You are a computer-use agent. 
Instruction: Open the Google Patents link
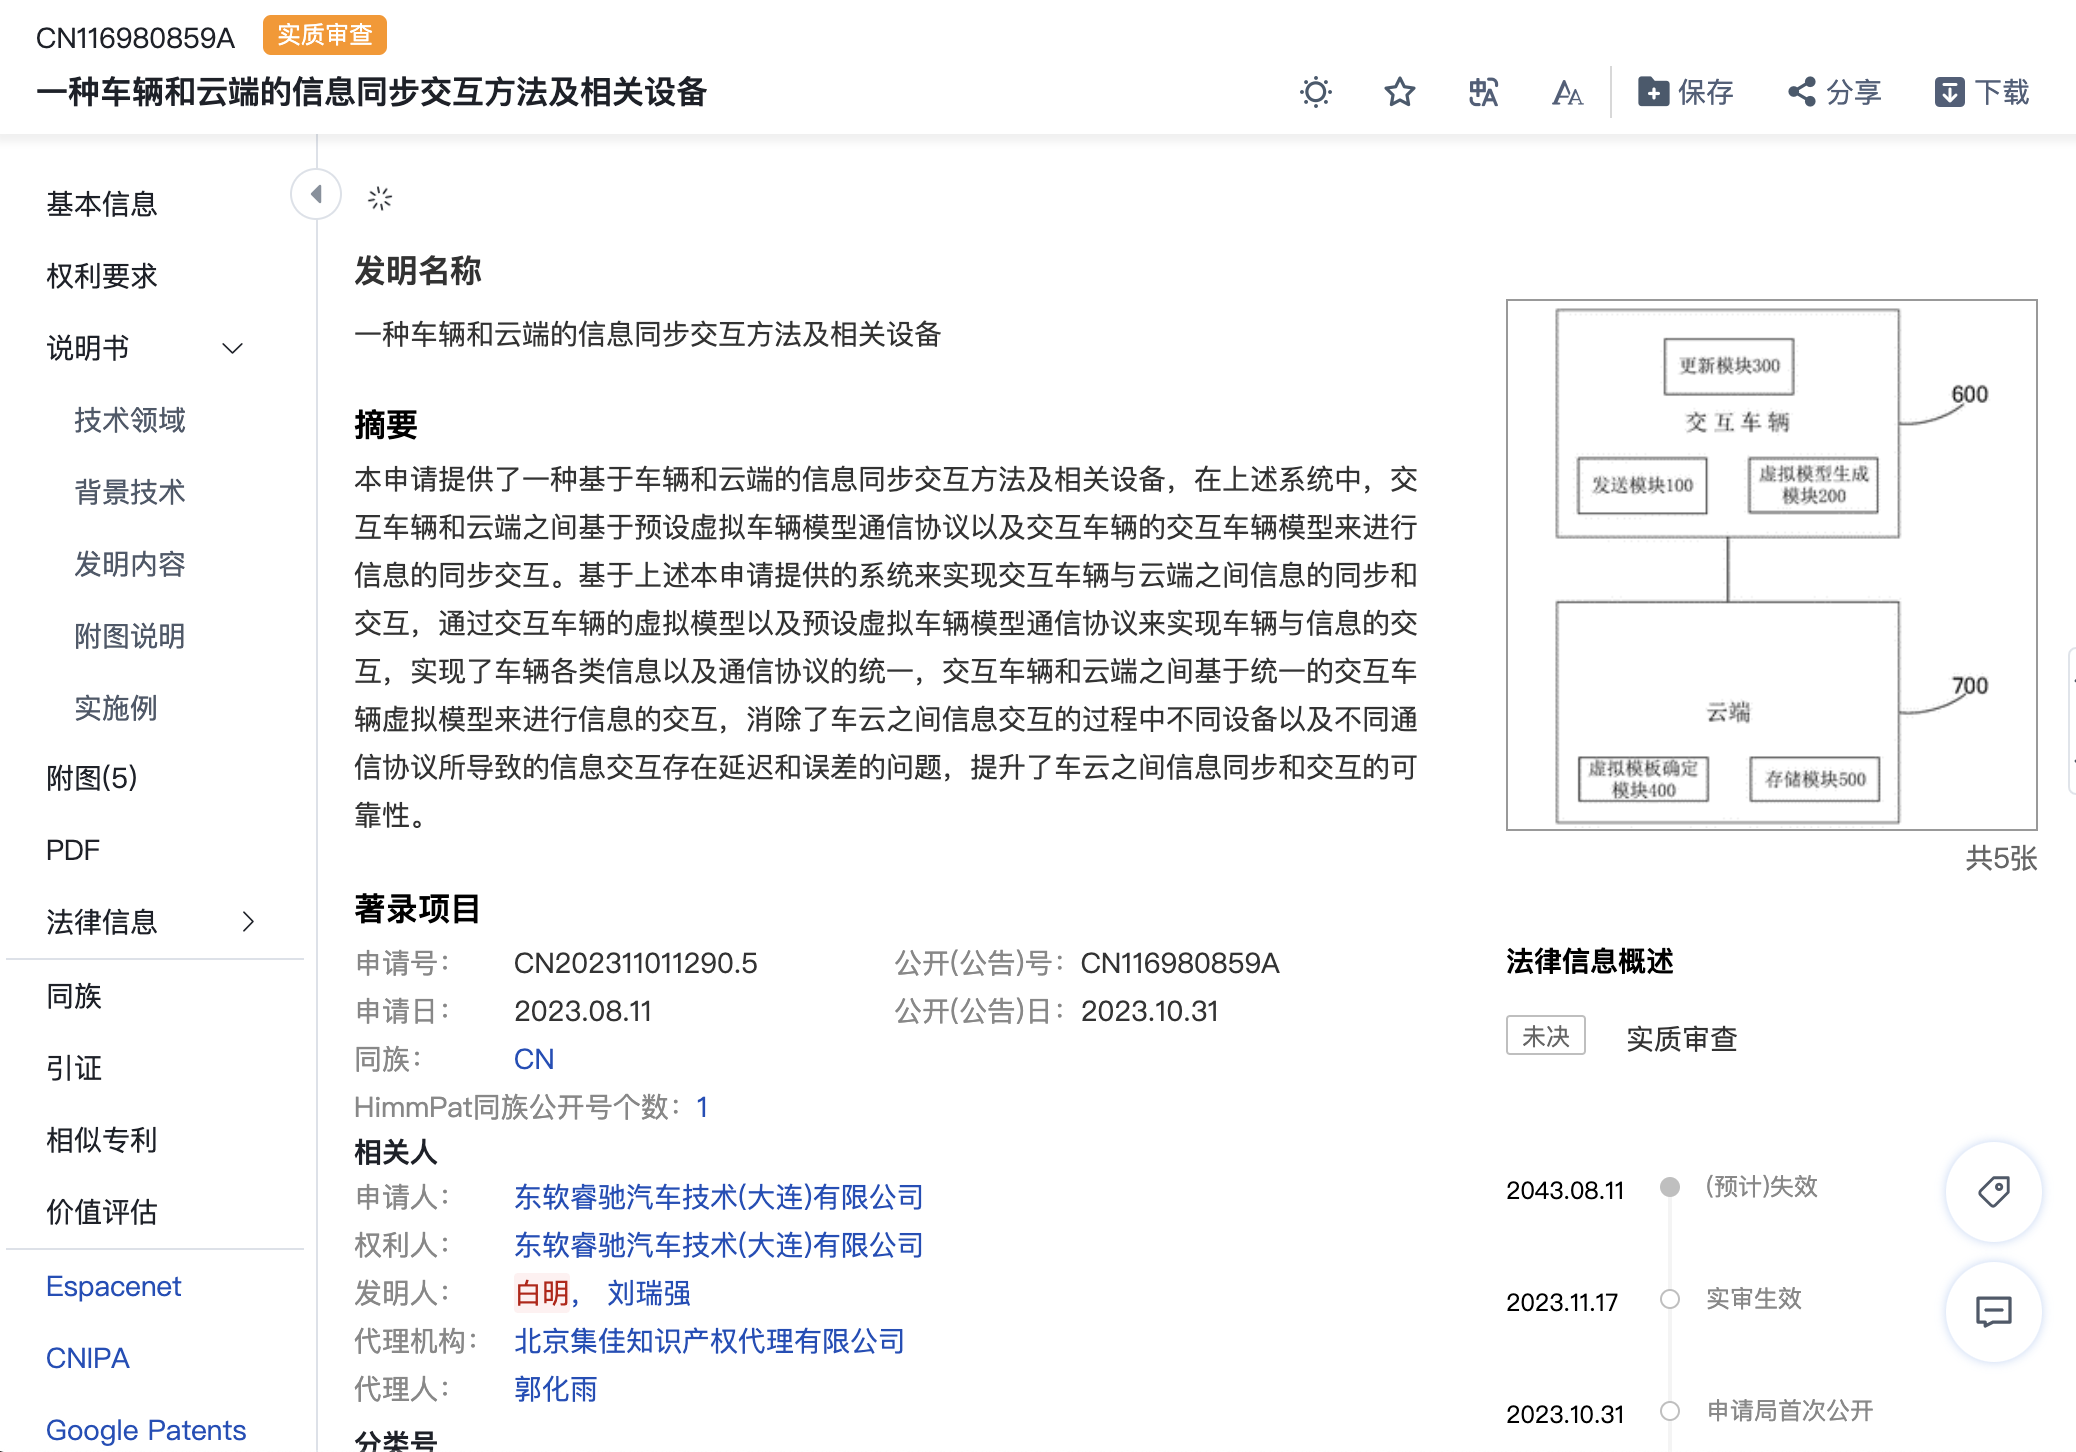point(146,1430)
